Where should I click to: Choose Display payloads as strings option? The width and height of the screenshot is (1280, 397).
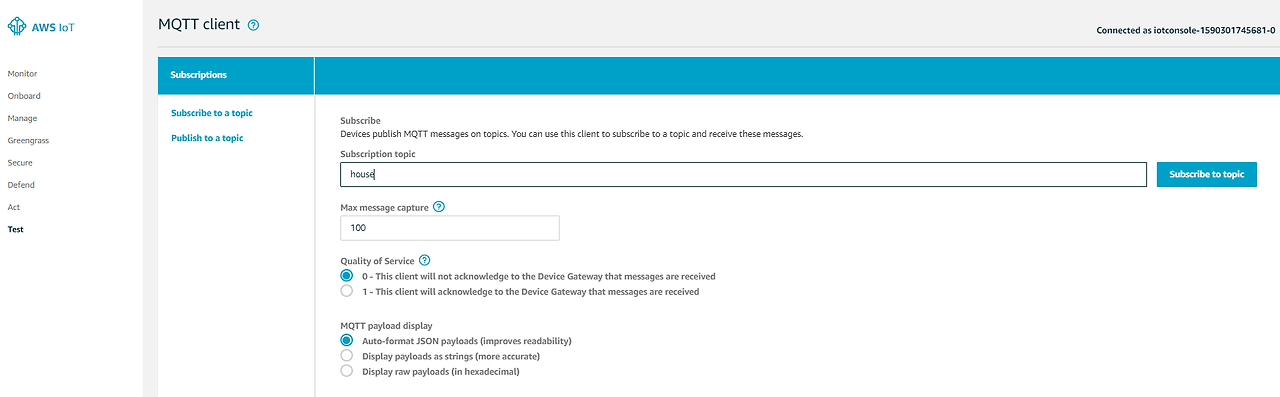pos(347,356)
